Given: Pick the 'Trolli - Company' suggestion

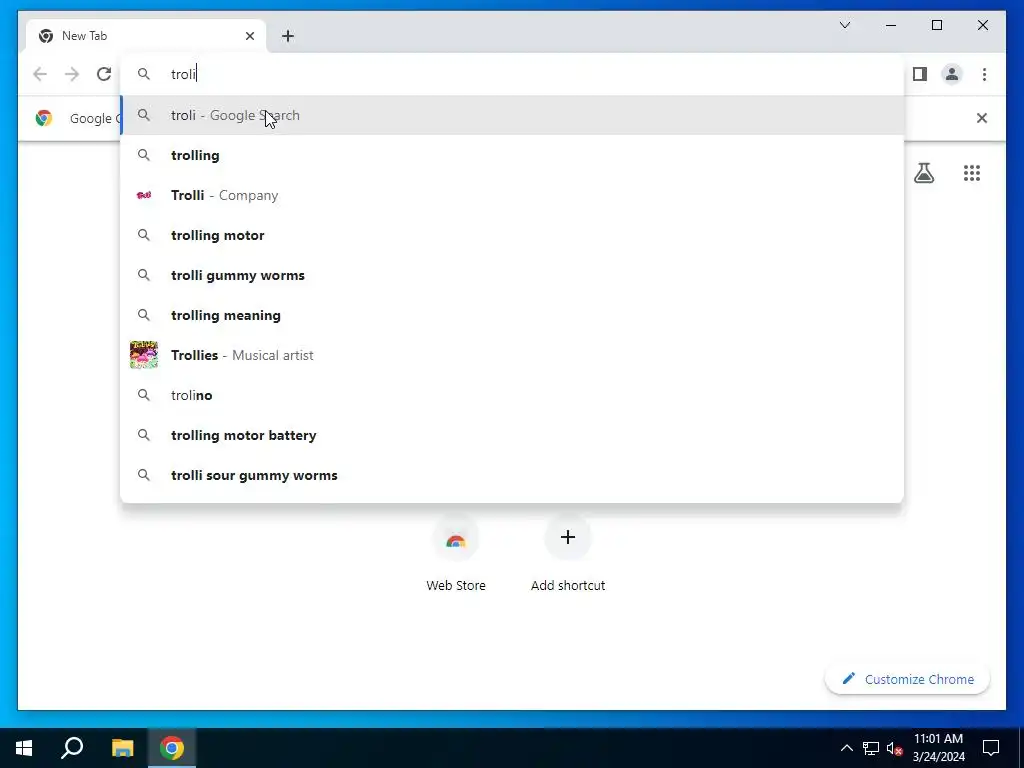Looking at the screenshot, I should tap(512, 195).
